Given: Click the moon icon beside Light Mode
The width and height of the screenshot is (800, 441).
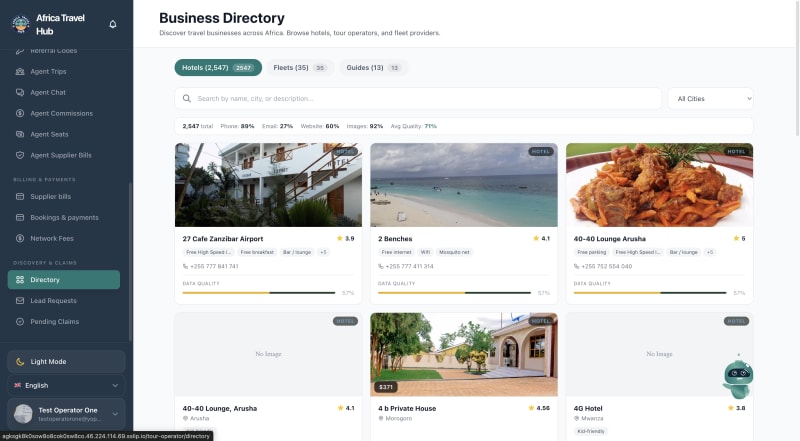Looking at the screenshot, I should pyautogui.click(x=20, y=361).
